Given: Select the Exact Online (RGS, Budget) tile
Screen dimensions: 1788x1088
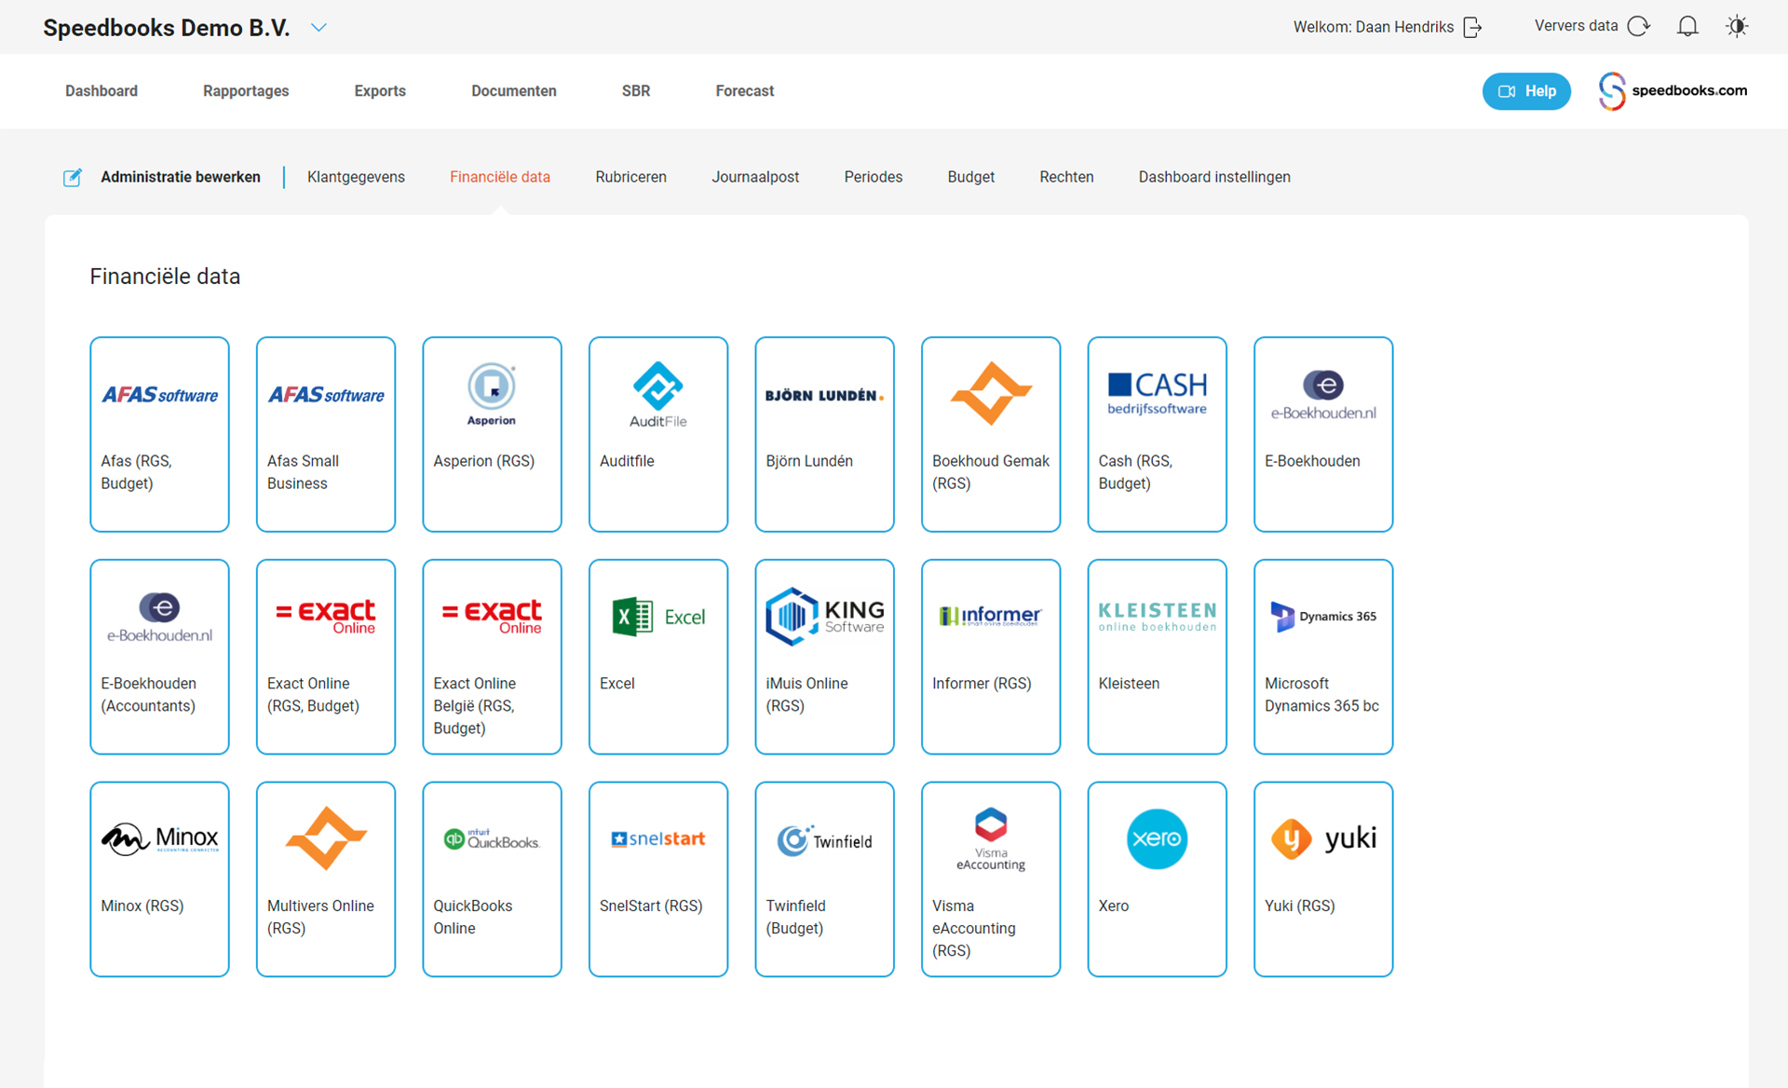Looking at the screenshot, I should (326, 656).
